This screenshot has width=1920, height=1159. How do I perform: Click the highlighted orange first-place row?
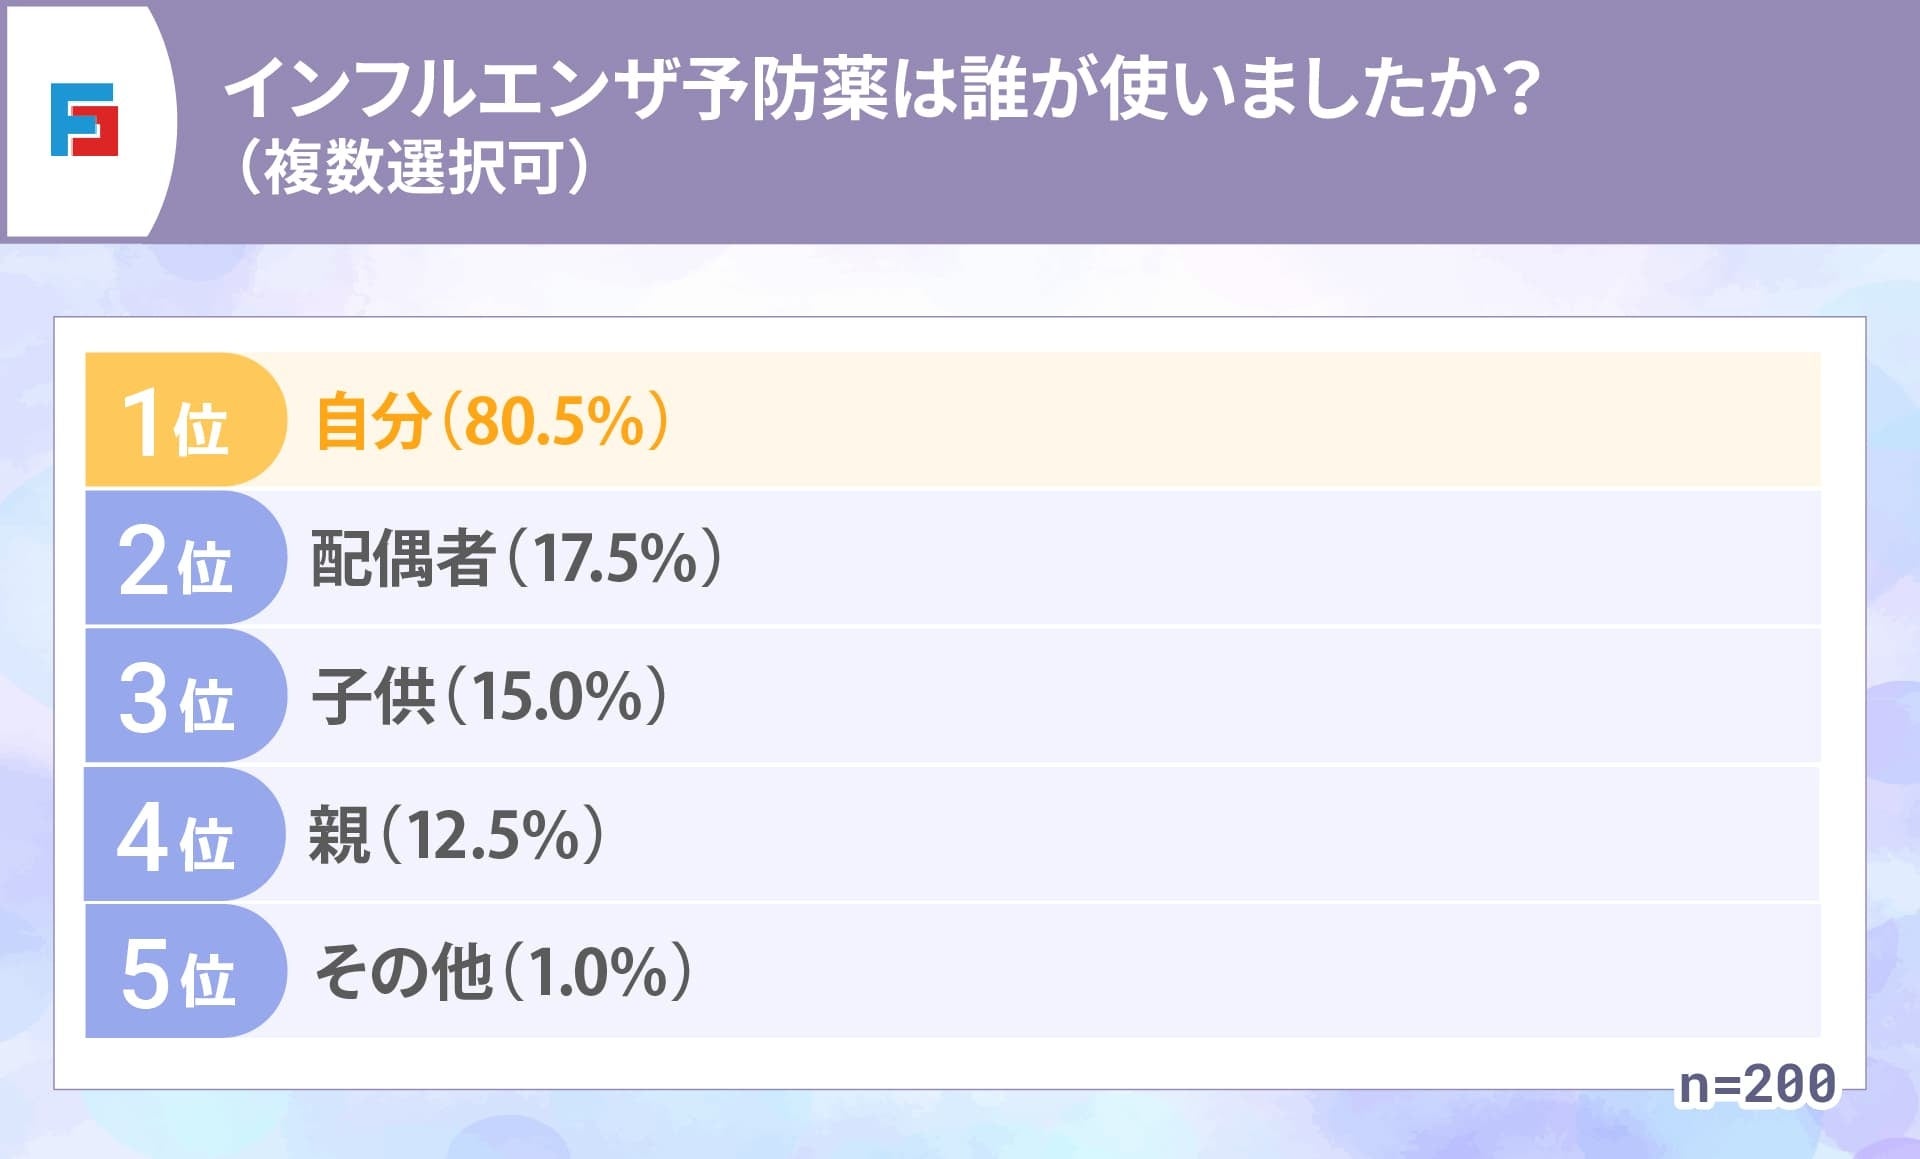pos(1200,421)
